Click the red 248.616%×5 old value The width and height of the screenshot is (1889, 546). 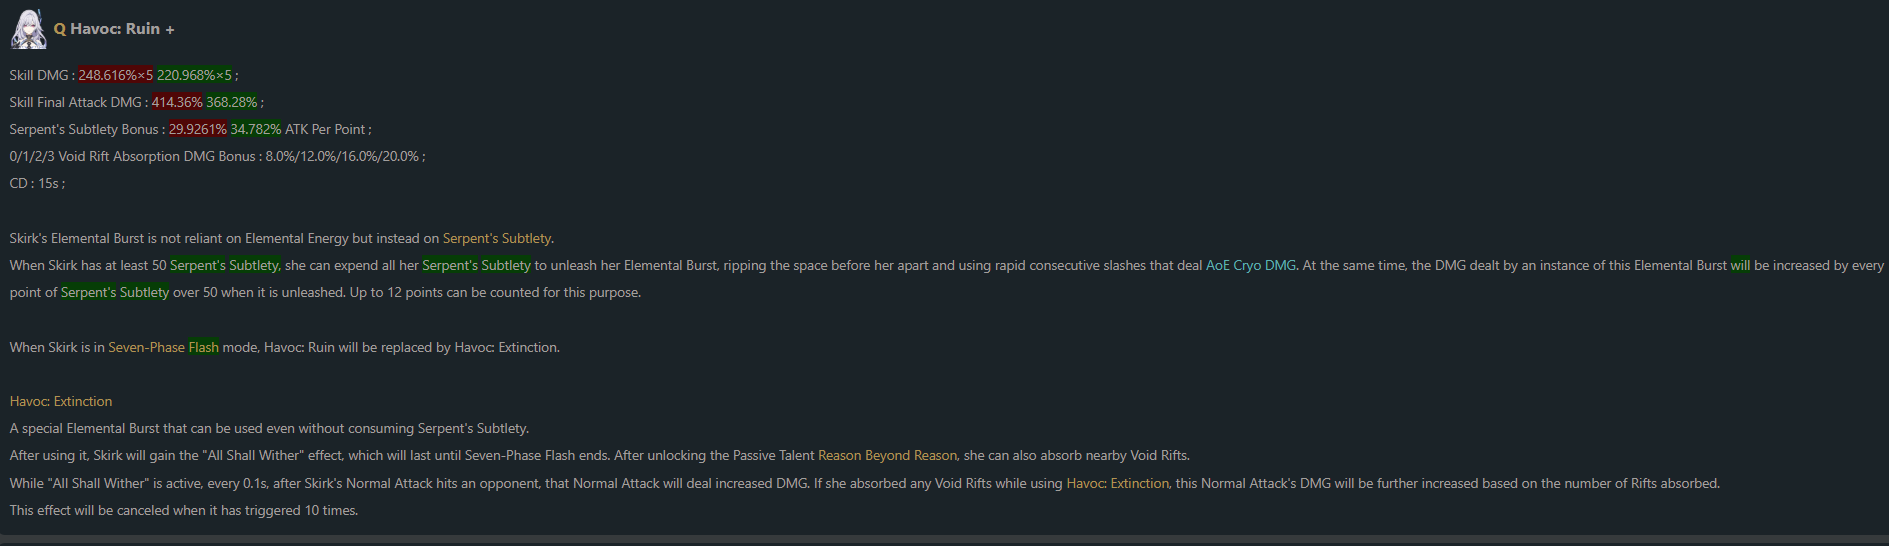116,75
